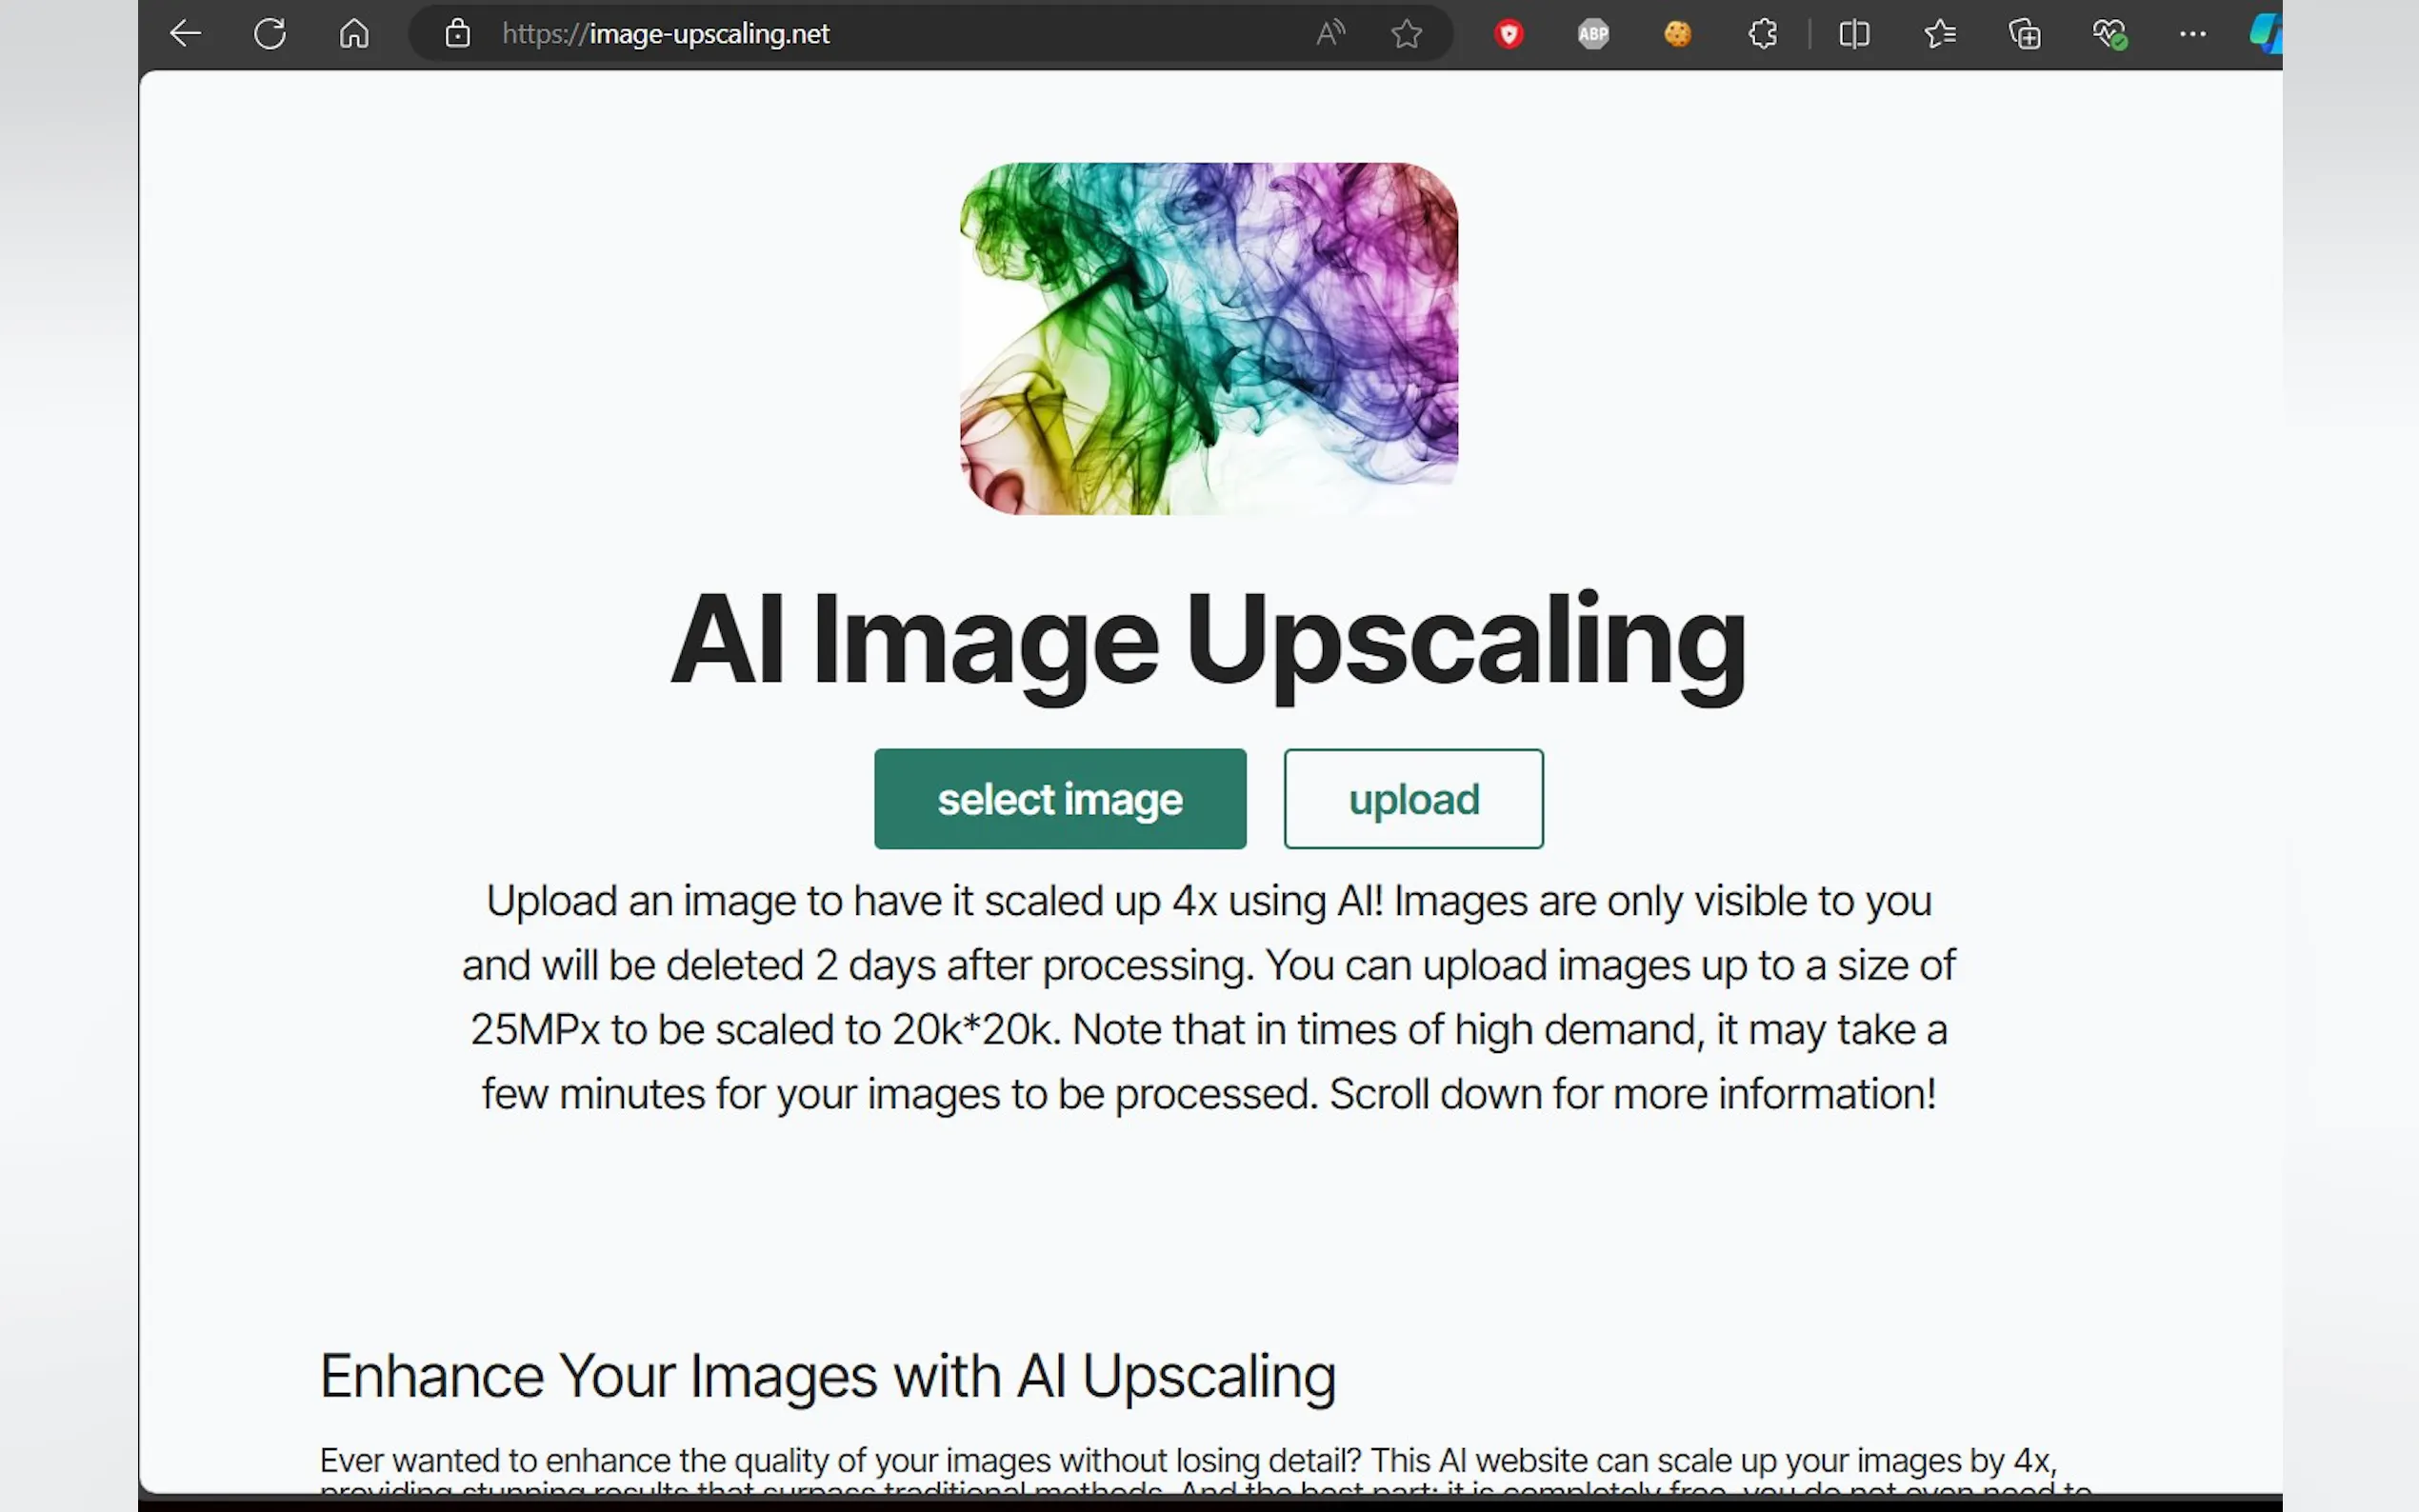Open the browser home page icon
Screen dimensions: 2419x1512
[x=354, y=34]
